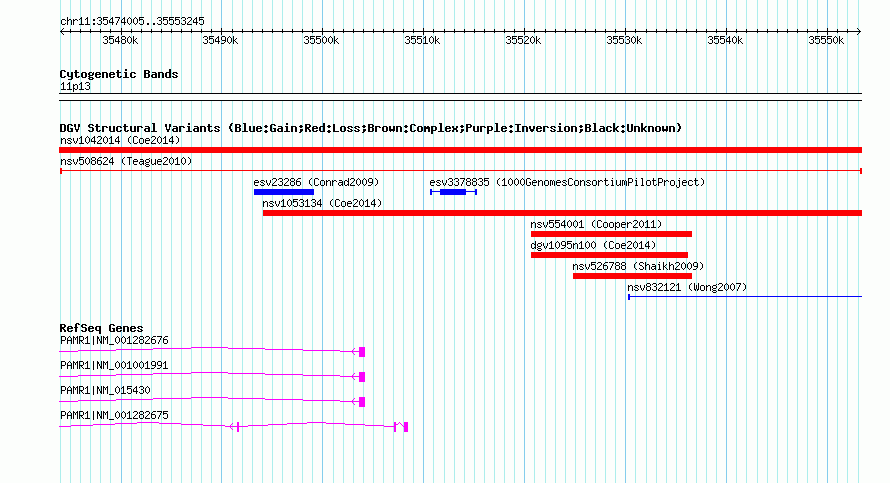890x483 pixels.
Task: Click the esv3378835 (1000GenomesConsortiumPilotProject) label
Action: pos(567,182)
